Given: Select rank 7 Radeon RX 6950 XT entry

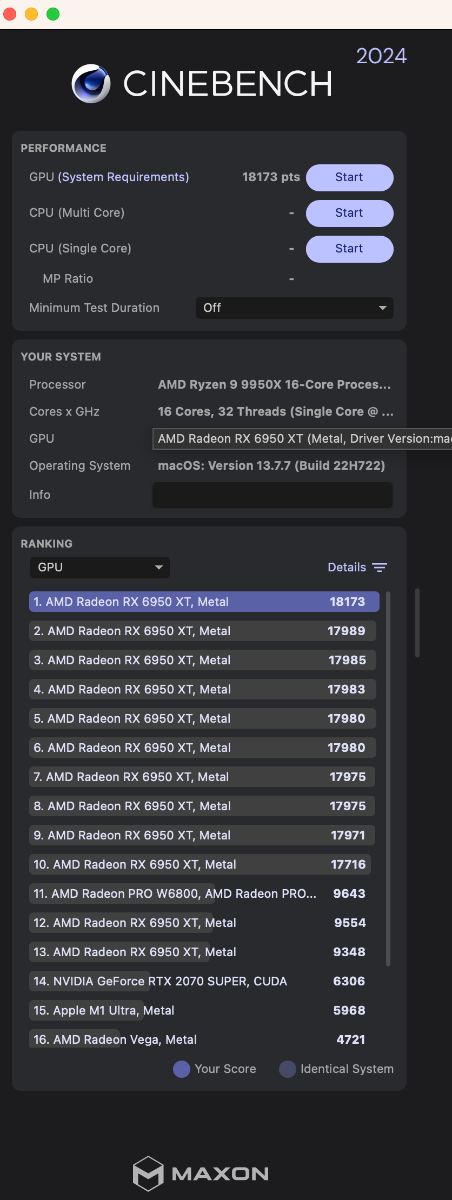Looking at the screenshot, I should pos(204,777).
